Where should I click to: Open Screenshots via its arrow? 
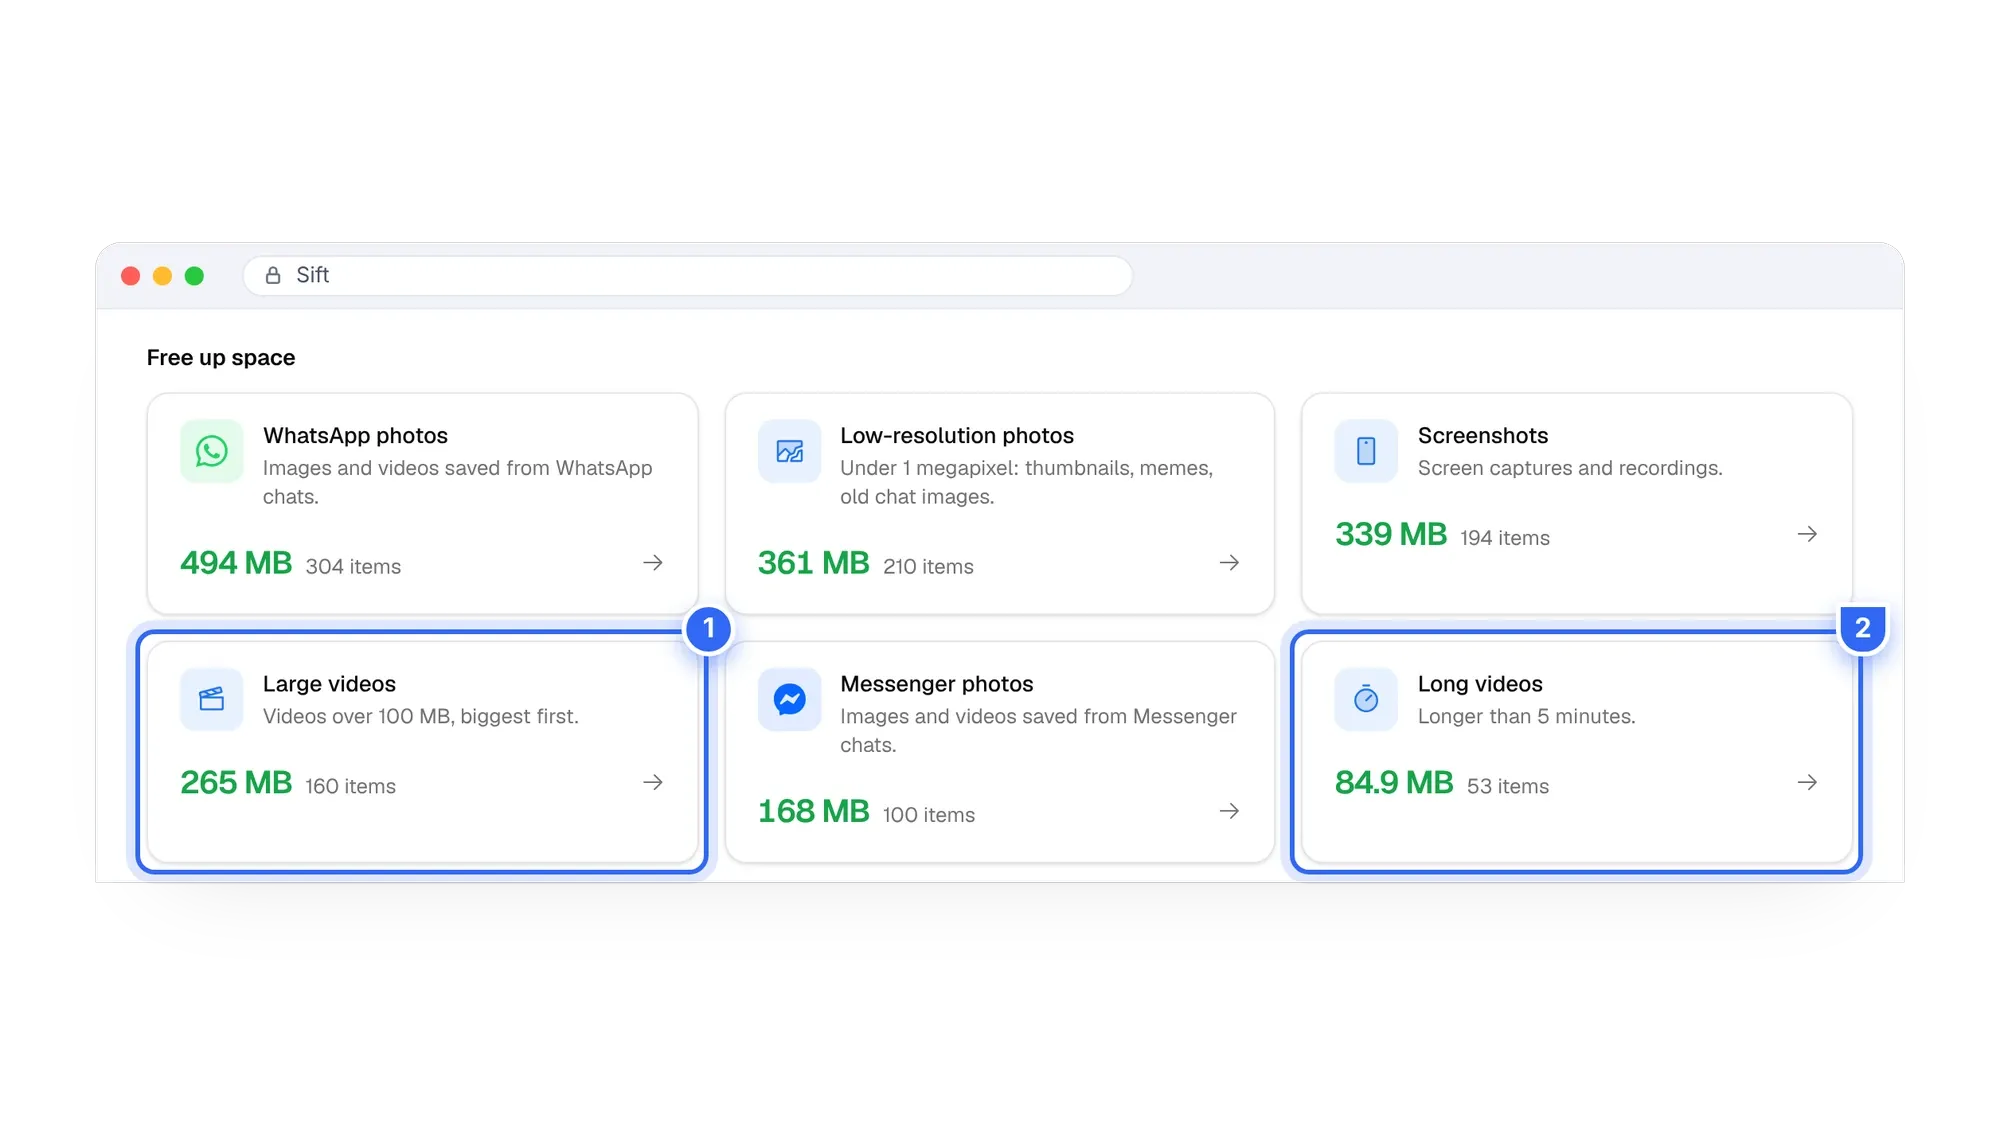tap(1807, 534)
